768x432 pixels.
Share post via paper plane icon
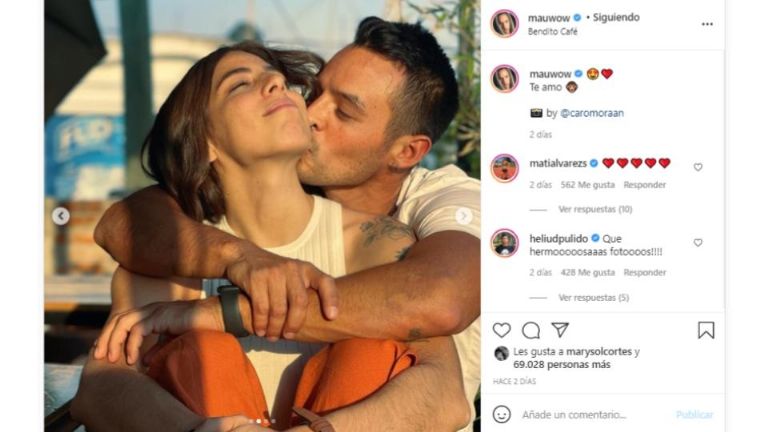tap(560, 330)
